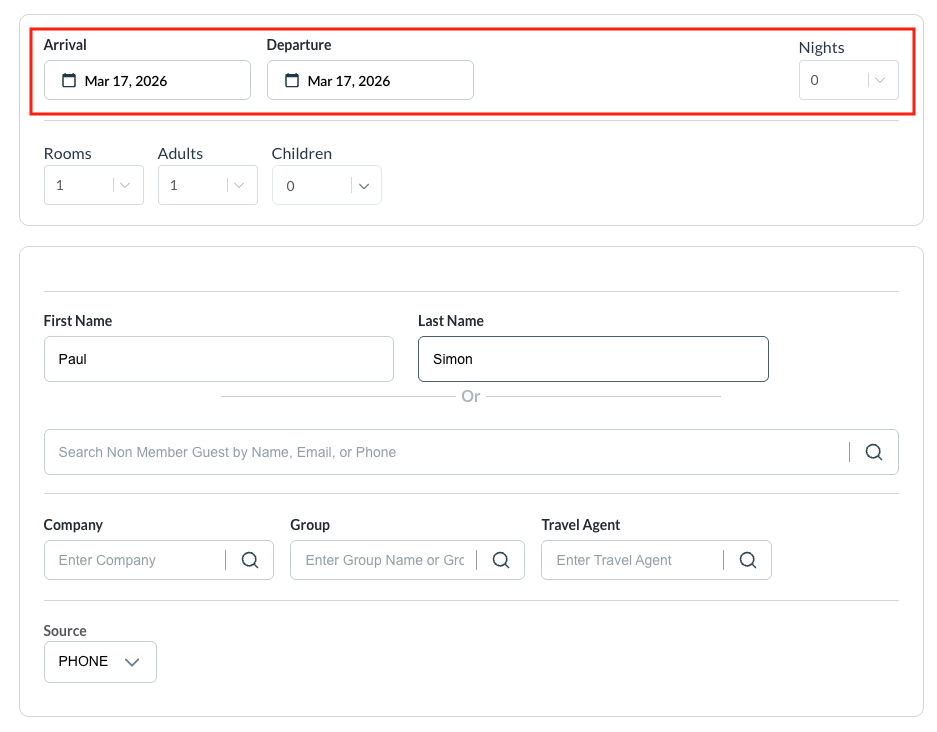Click the Company search magnifier icon
937x732 pixels.
point(249,560)
